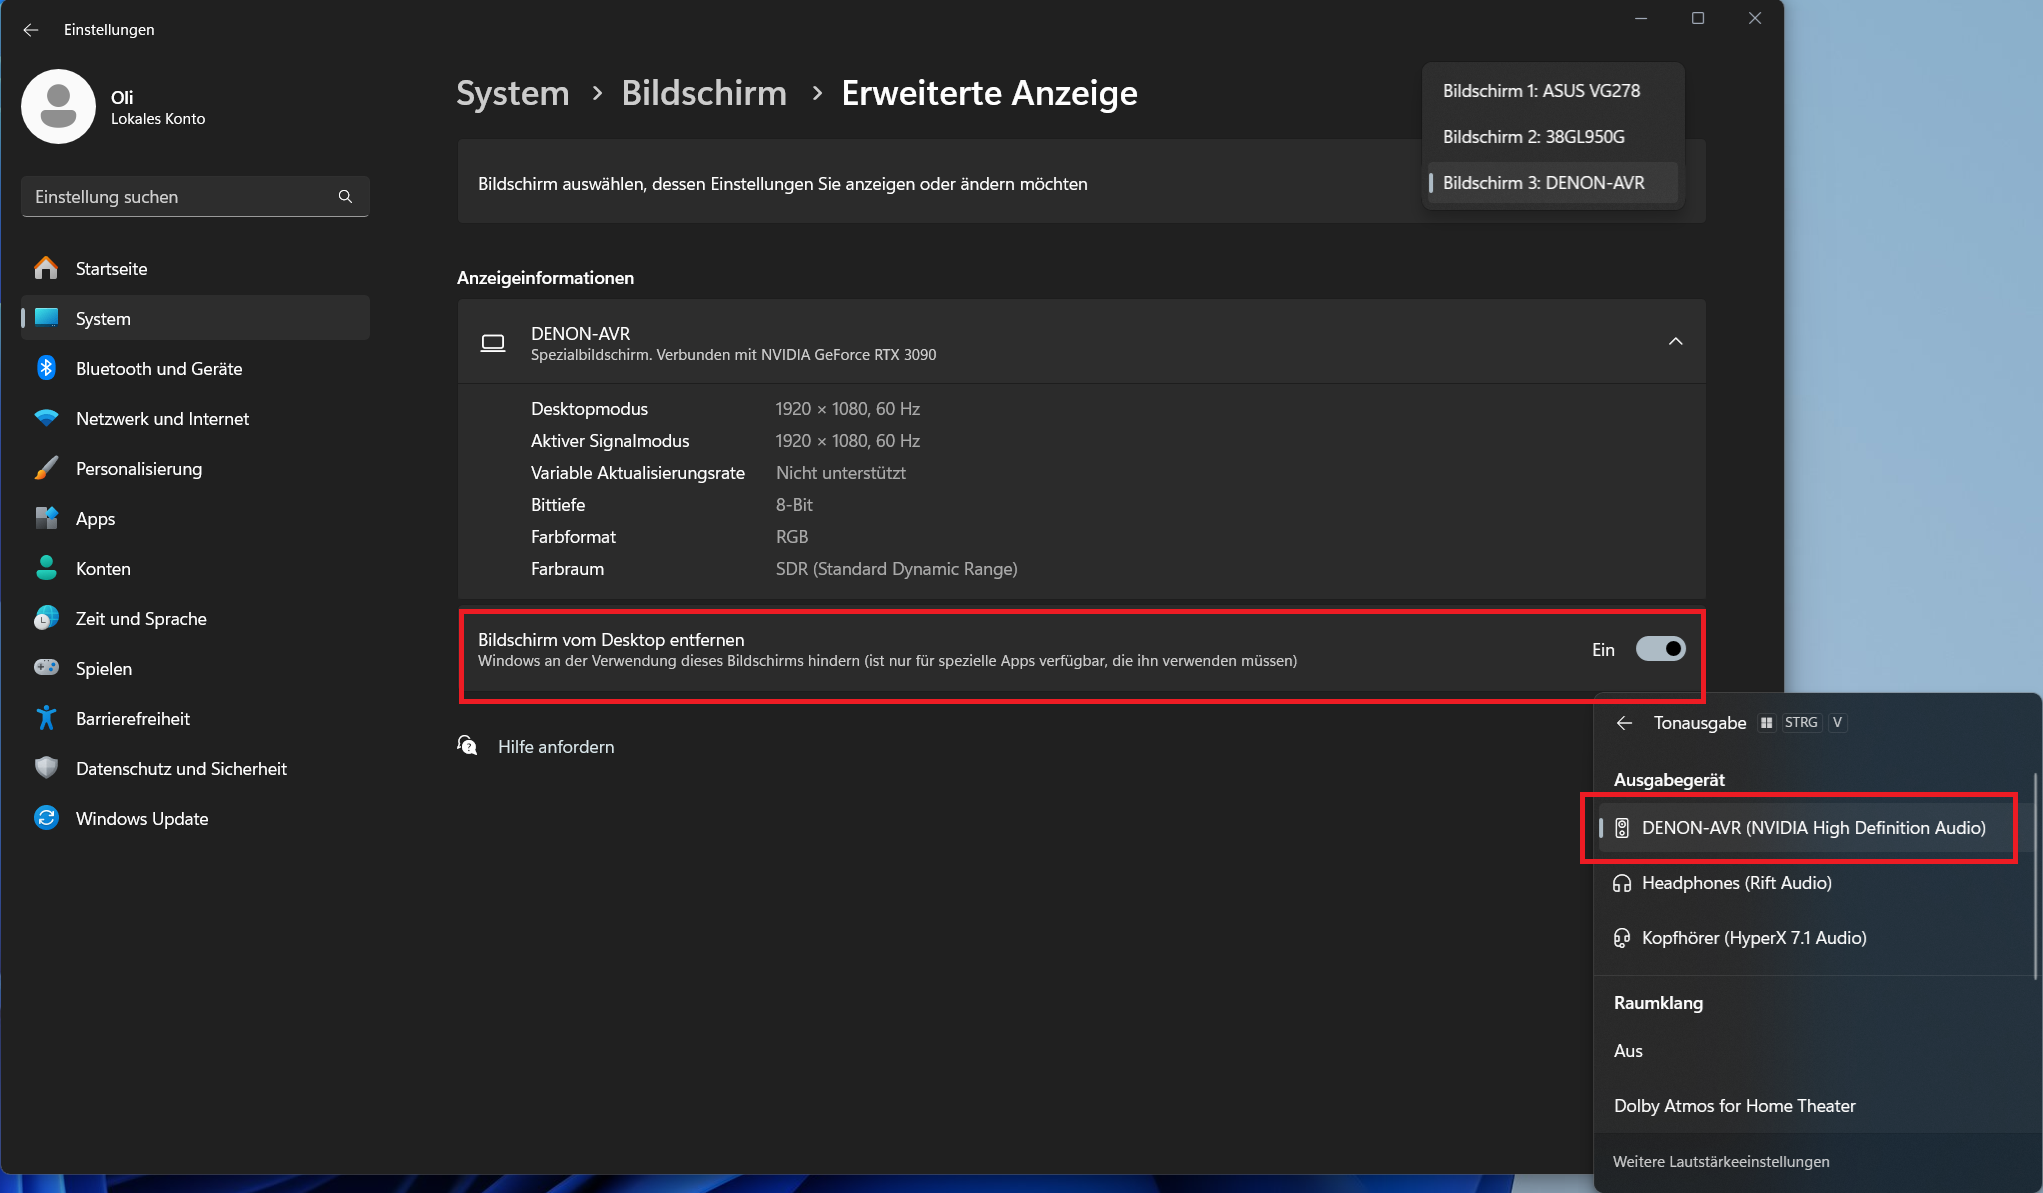Choose Bildschirm 1: ASUS VG278 from dropdown
2043x1193 pixels.
pyautogui.click(x=1541, y=91)
